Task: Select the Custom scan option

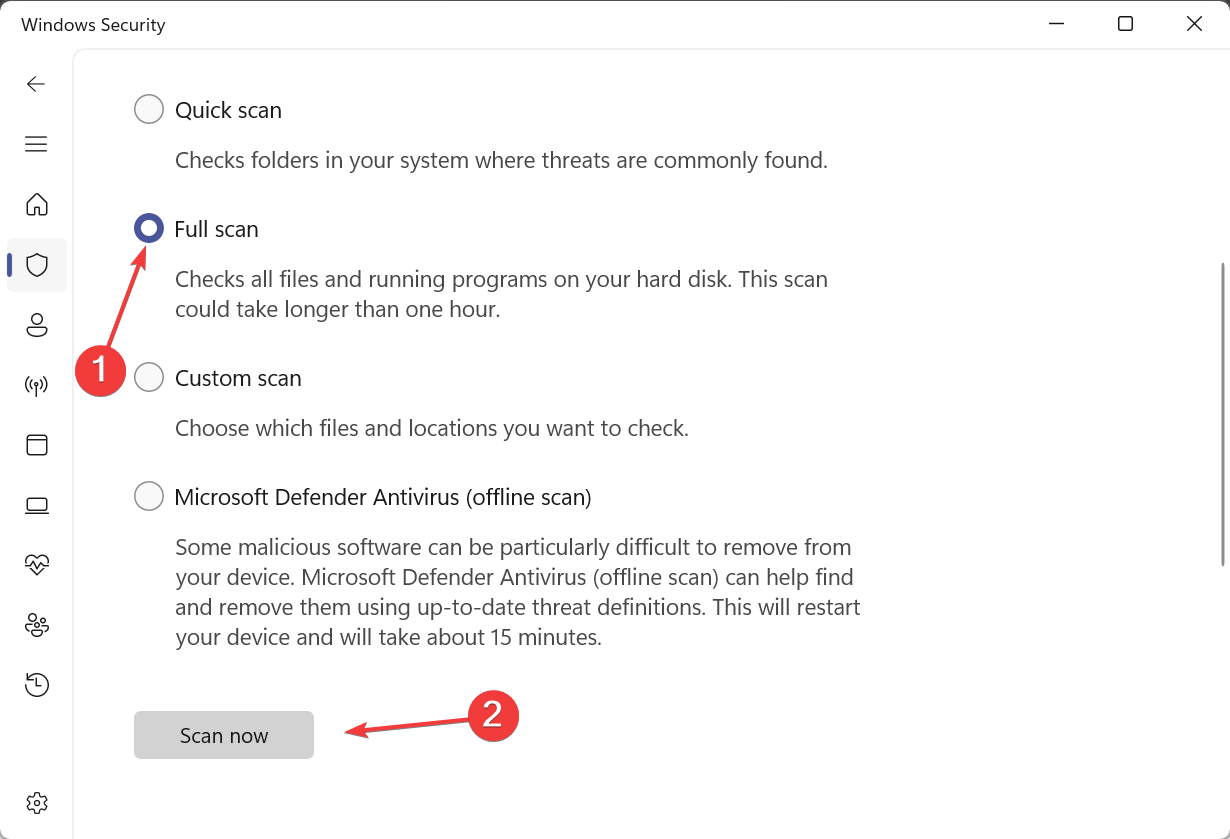Action: pos(148,377)
